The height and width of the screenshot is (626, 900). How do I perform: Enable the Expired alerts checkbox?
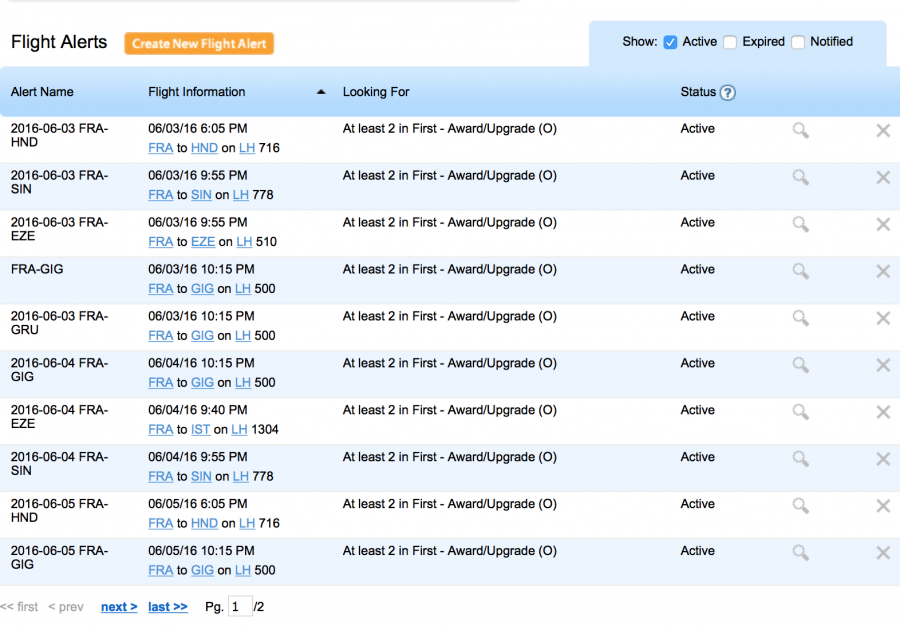click(x=730, y=42)
